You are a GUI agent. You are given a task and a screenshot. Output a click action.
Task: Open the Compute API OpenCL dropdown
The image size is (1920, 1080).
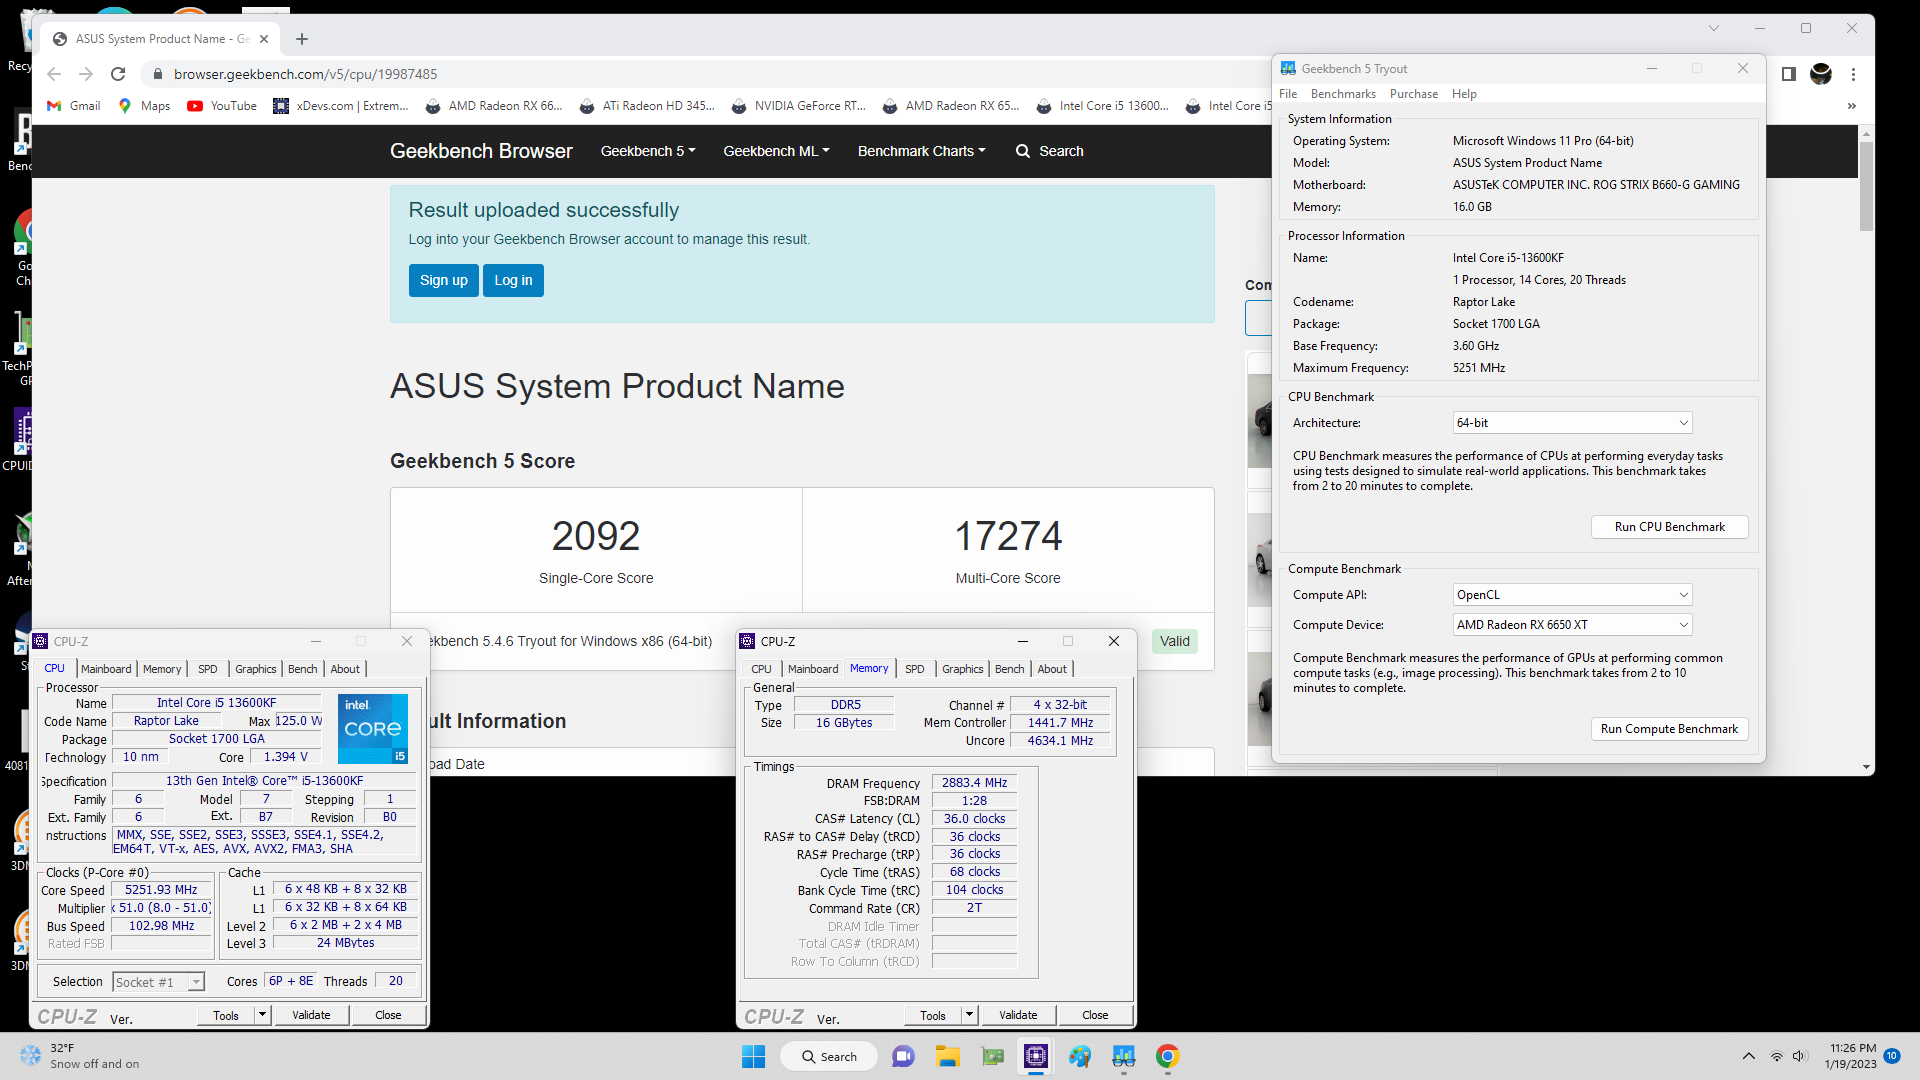point(1572,595)
